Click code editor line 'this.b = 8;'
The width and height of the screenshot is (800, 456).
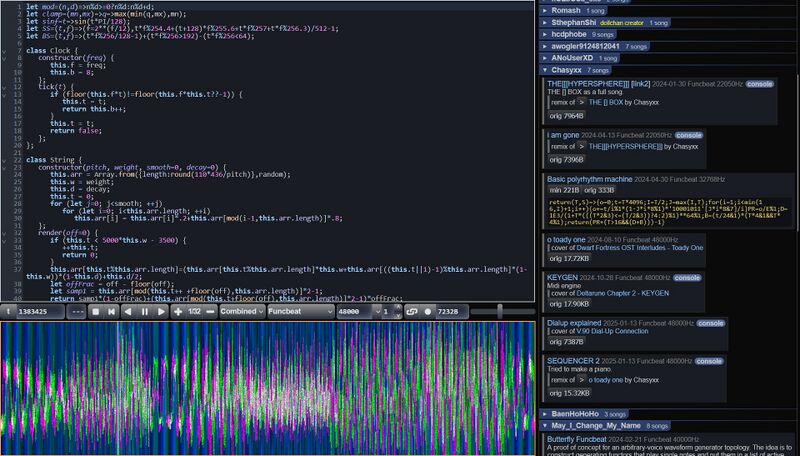click(71, 72)
